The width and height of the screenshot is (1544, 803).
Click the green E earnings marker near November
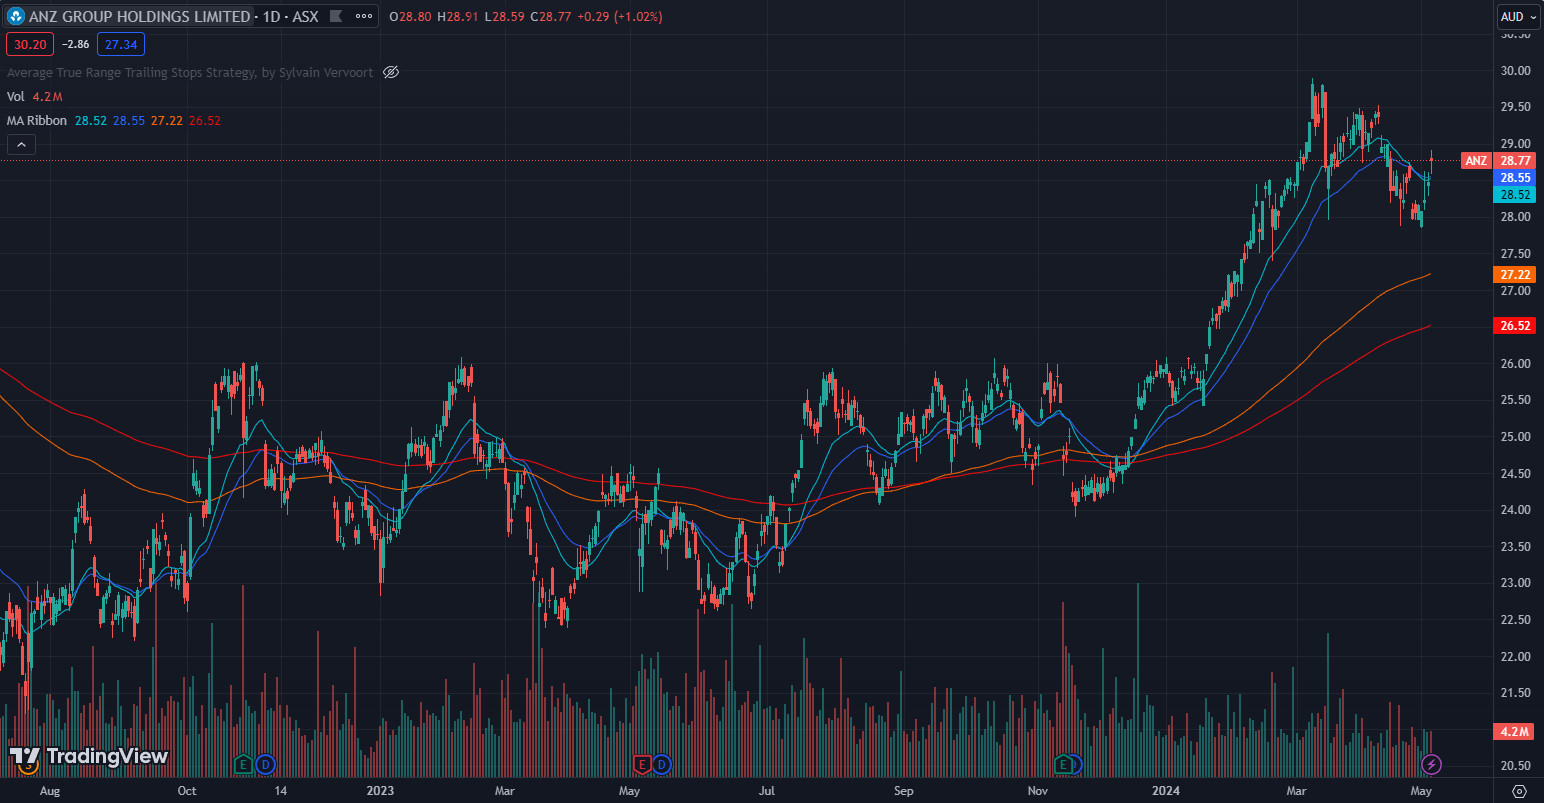click(1064, 765)
